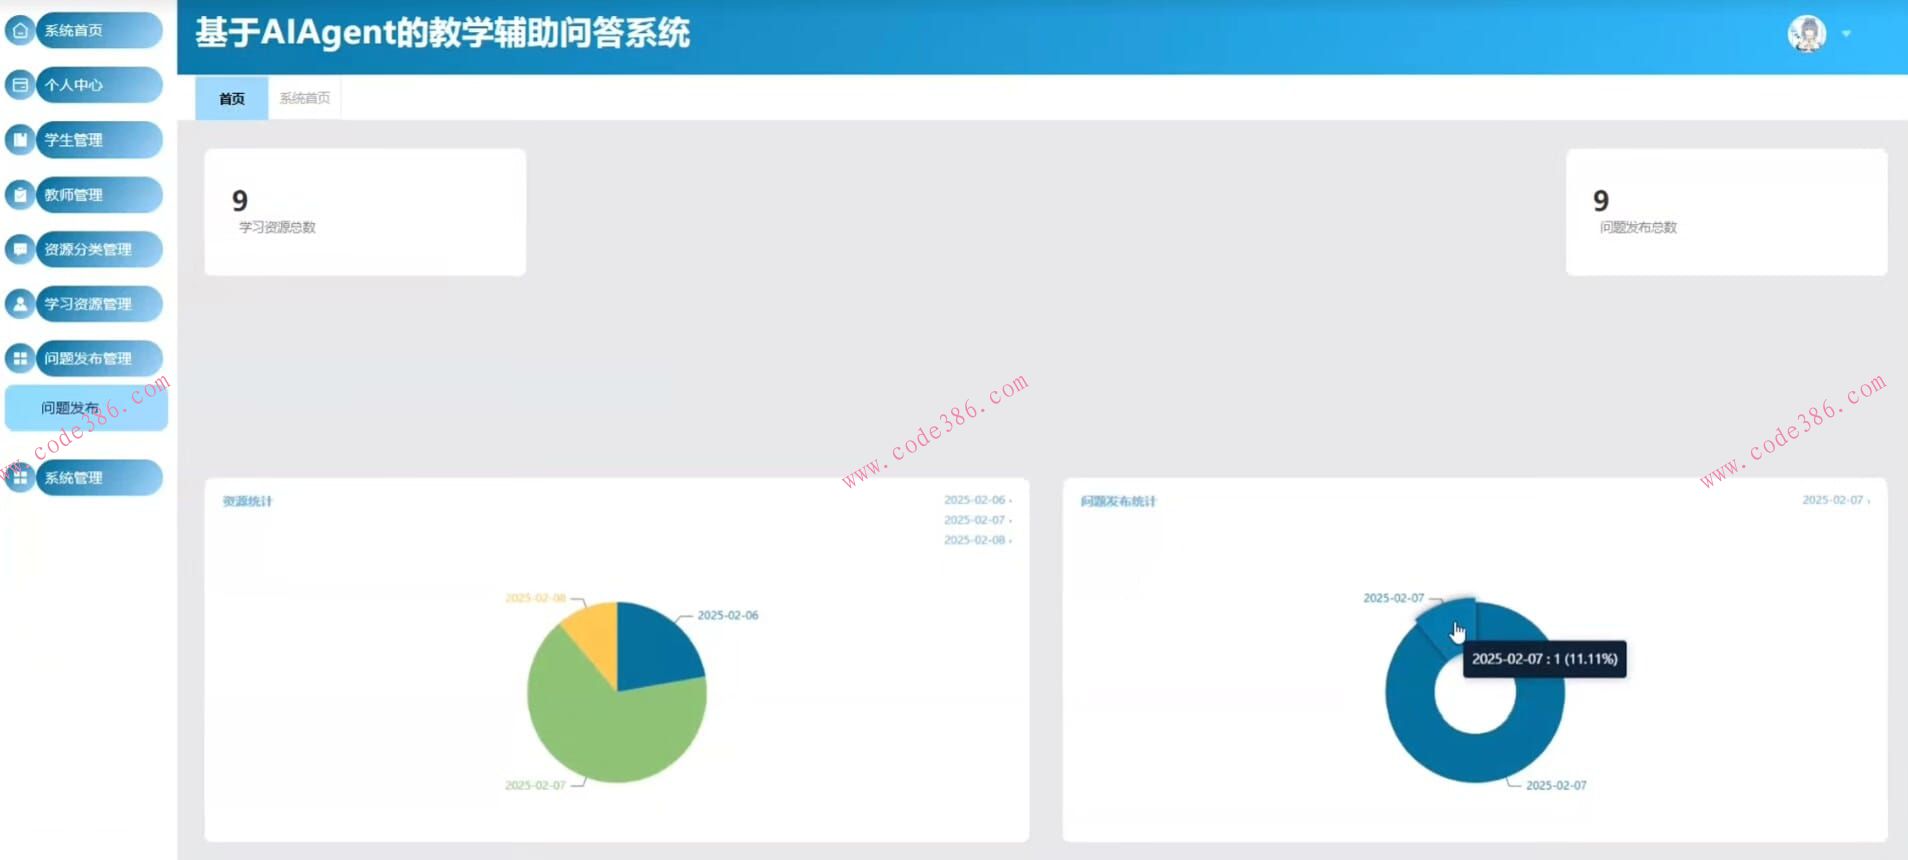Click the 学习资源总数 count card
Viewport: 1908px width, 860px height.
[x=365, y=212]
